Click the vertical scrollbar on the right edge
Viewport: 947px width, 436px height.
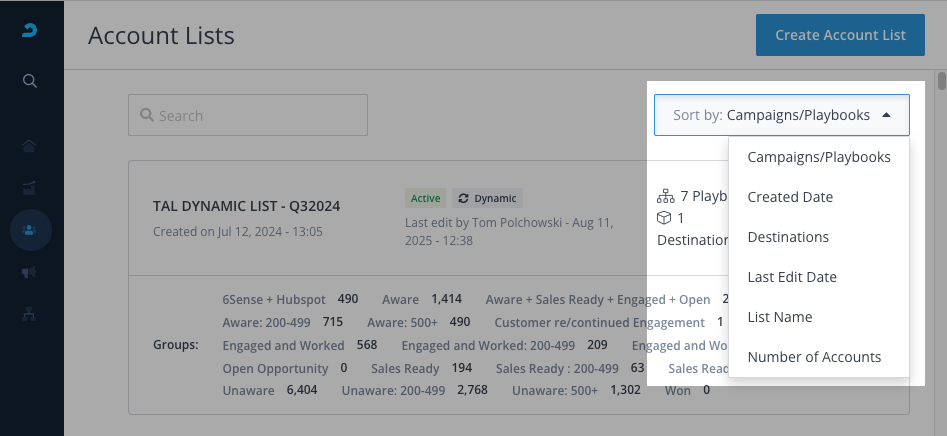941,81
